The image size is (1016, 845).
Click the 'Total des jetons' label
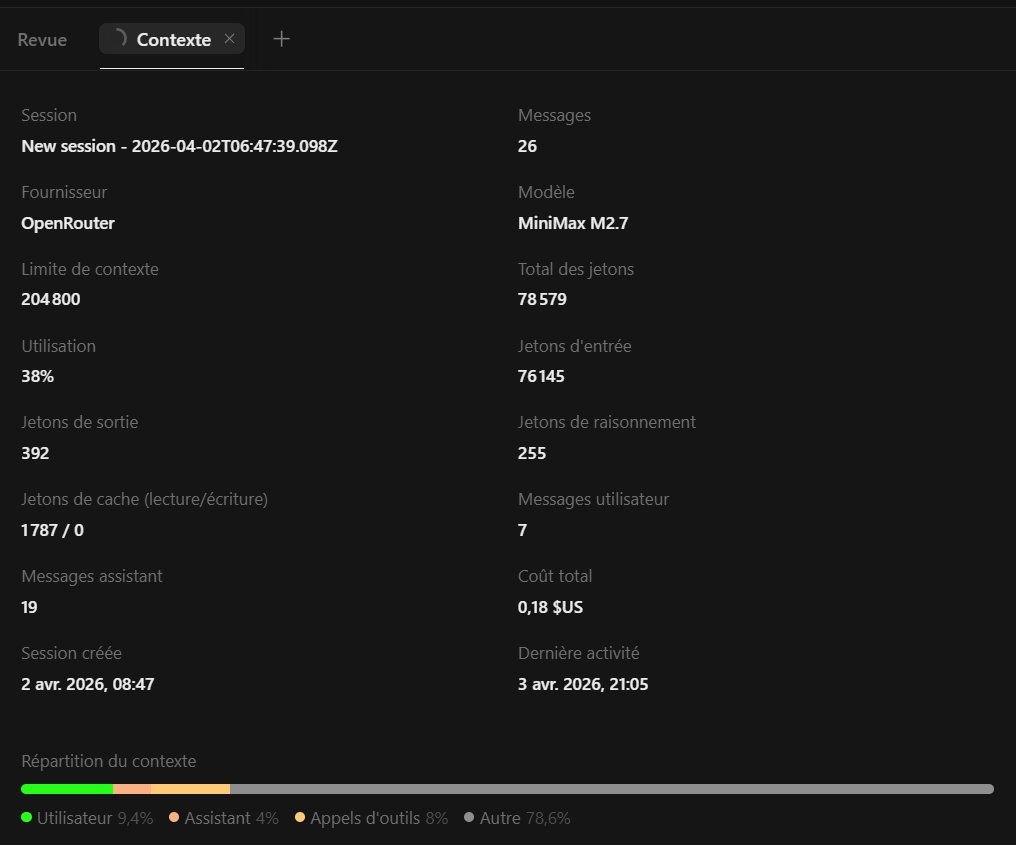[x=576, y=269]
